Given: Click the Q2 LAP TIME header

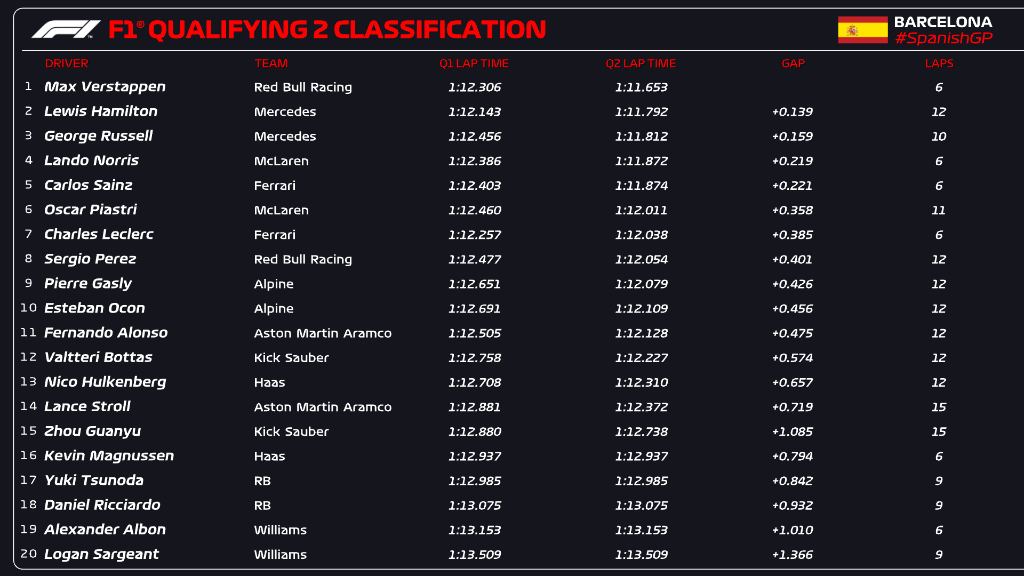Looking at the screenshot, I should pos(641,63).
